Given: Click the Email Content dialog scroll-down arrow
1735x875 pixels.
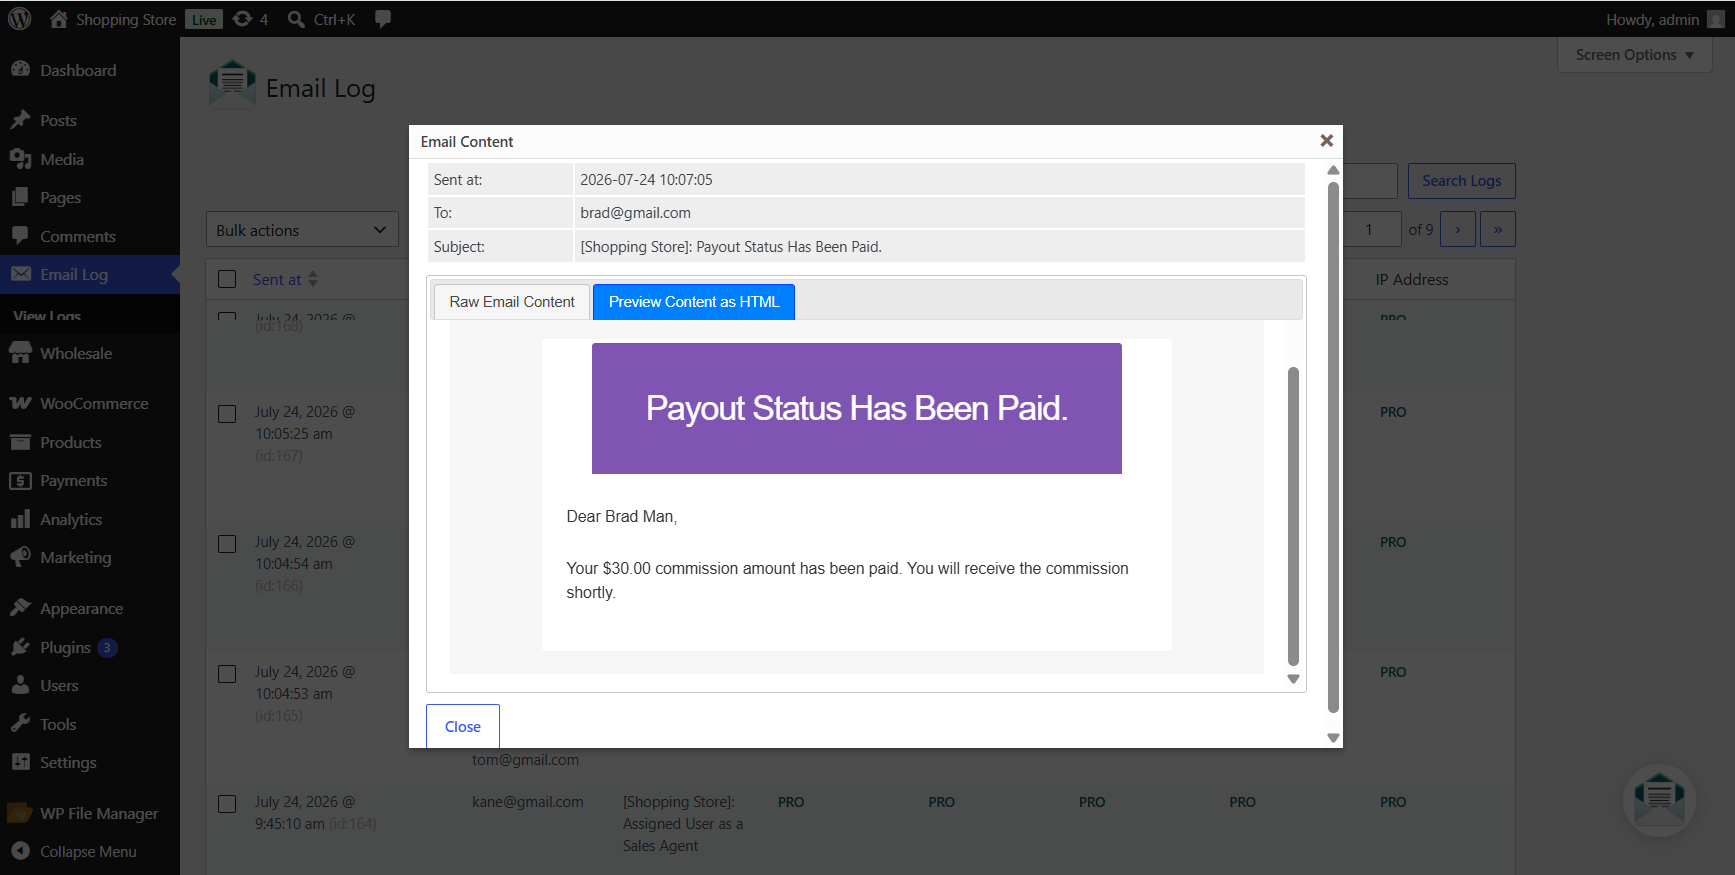Looking at the screenshot, I should point(1333,738).
